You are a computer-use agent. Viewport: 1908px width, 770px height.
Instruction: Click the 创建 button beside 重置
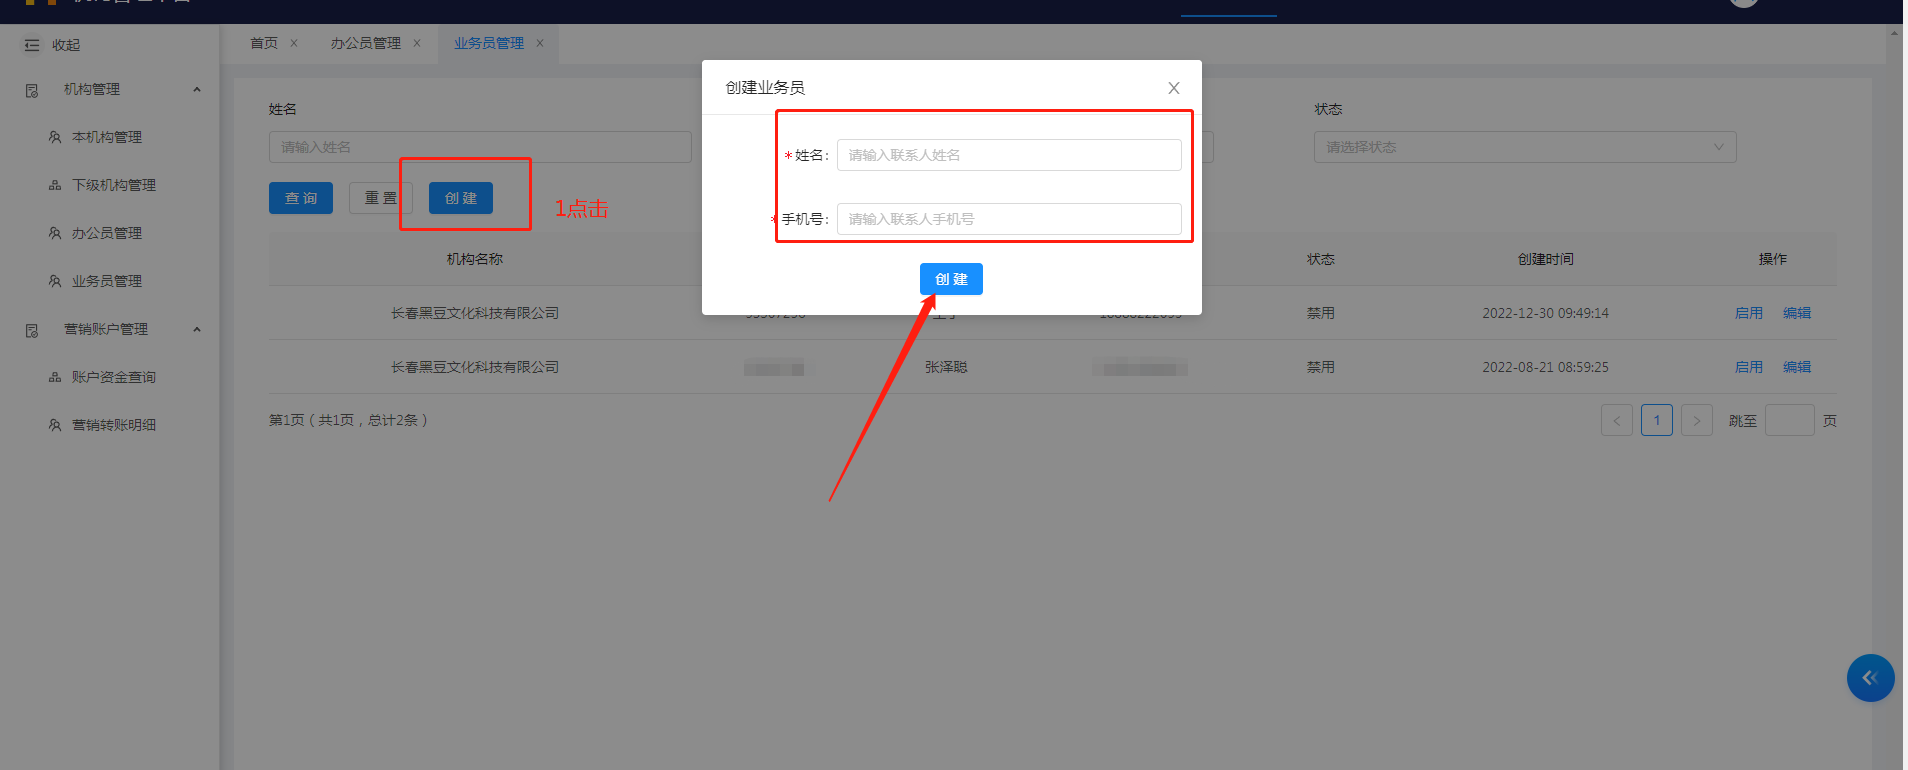[x=461, y=198]
